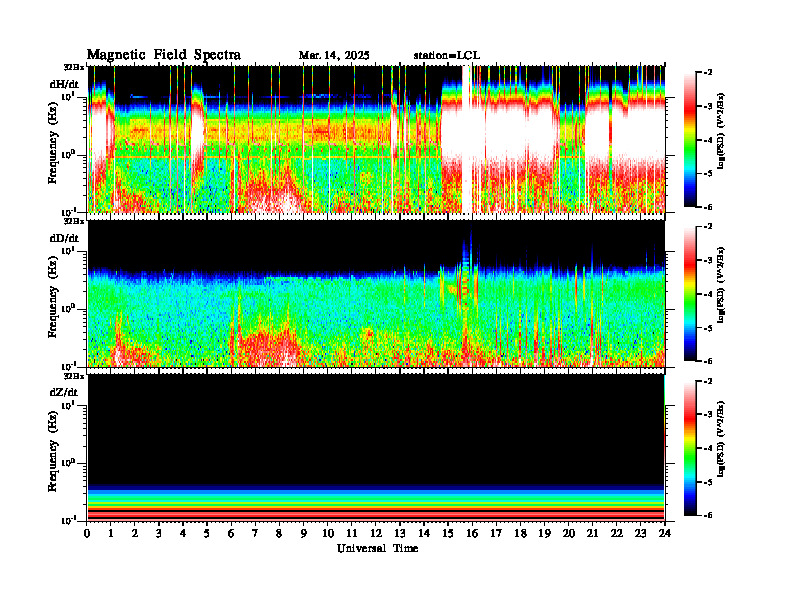The width and height of the screenshot is (792, 612).
Task: Click the "-4" tick on dD/dt colorbar
Action: coord(709,294)
